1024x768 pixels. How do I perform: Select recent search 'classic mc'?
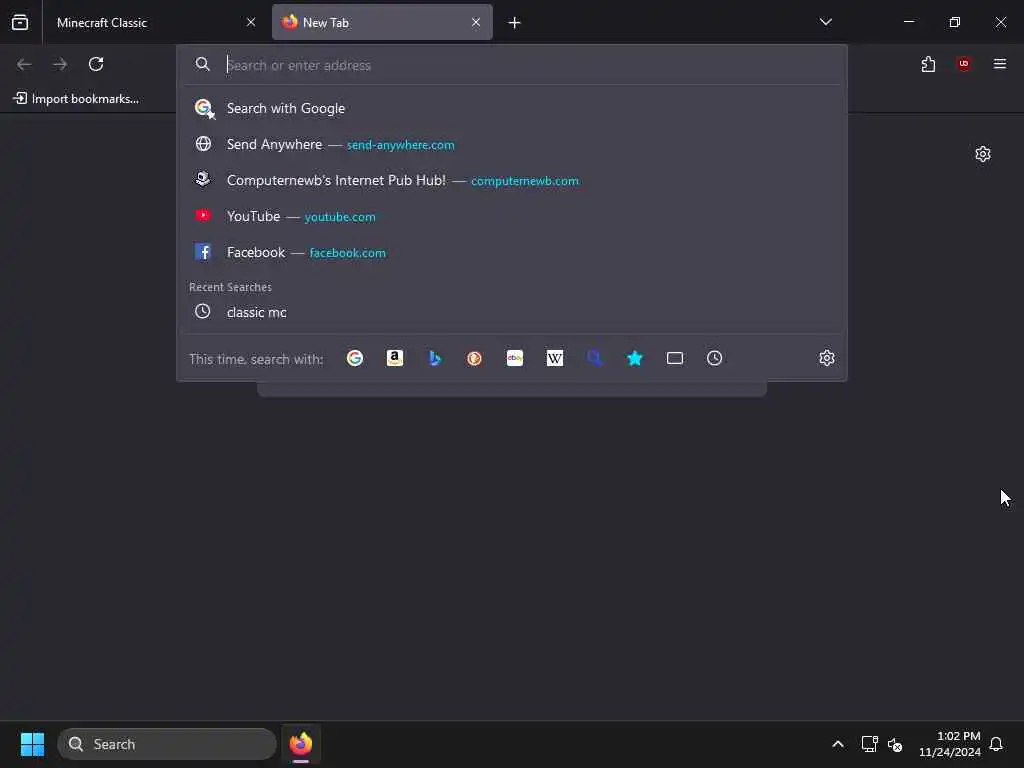(512, 312)
